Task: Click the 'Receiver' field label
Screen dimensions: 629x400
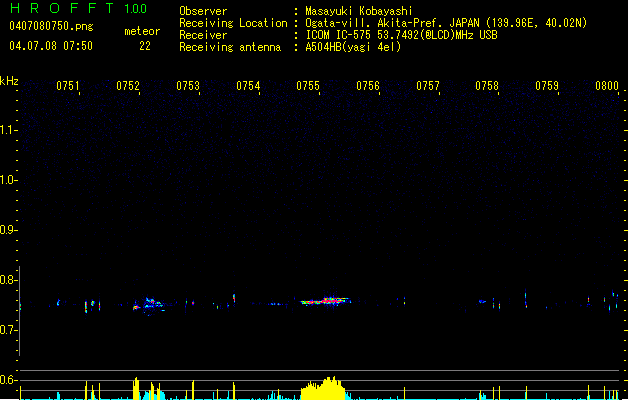Action: pos(203,35)
